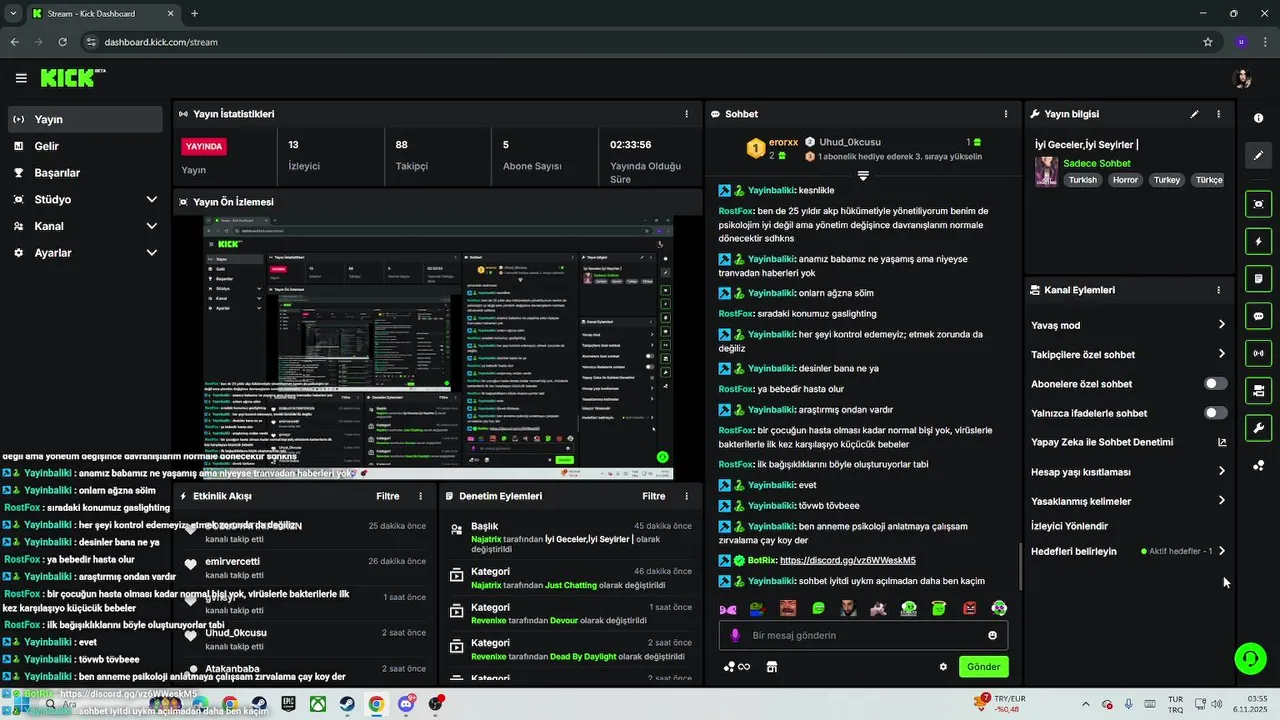Select the angry red face emote
The height and width of the screenshot is (720, 1280).
969,608
